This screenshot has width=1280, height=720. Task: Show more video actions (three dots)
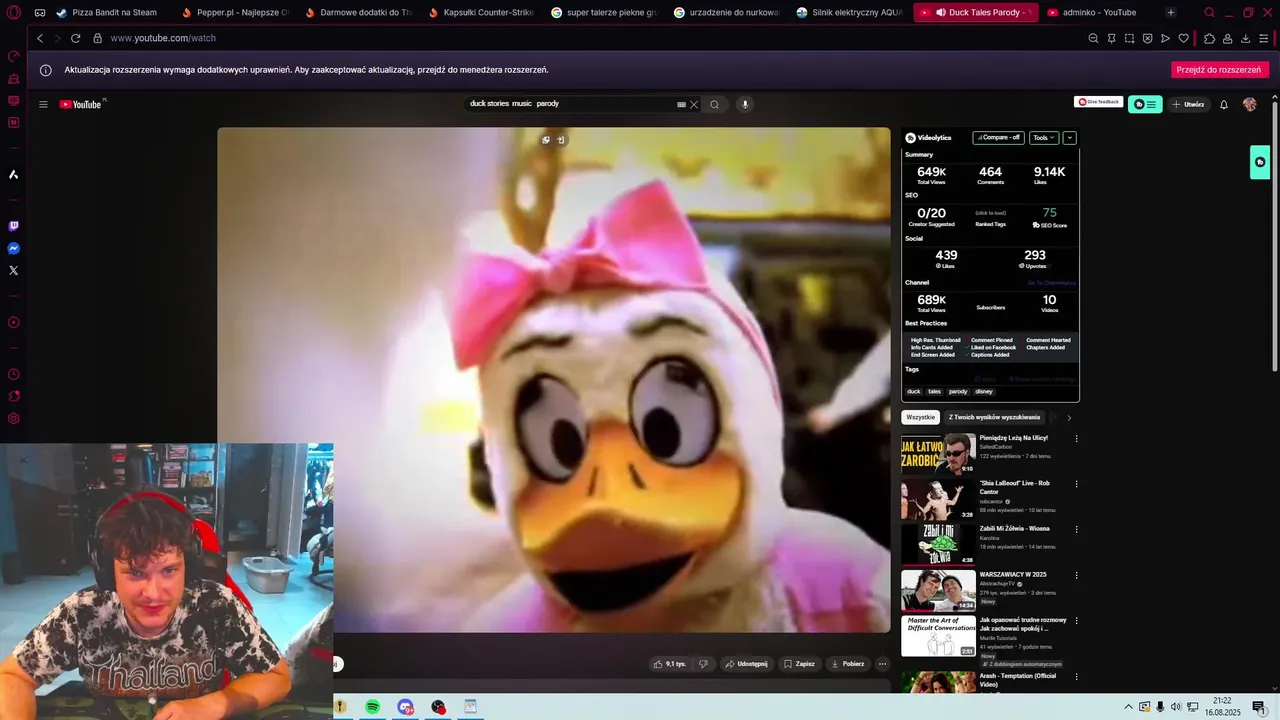[x=882, y=664]
